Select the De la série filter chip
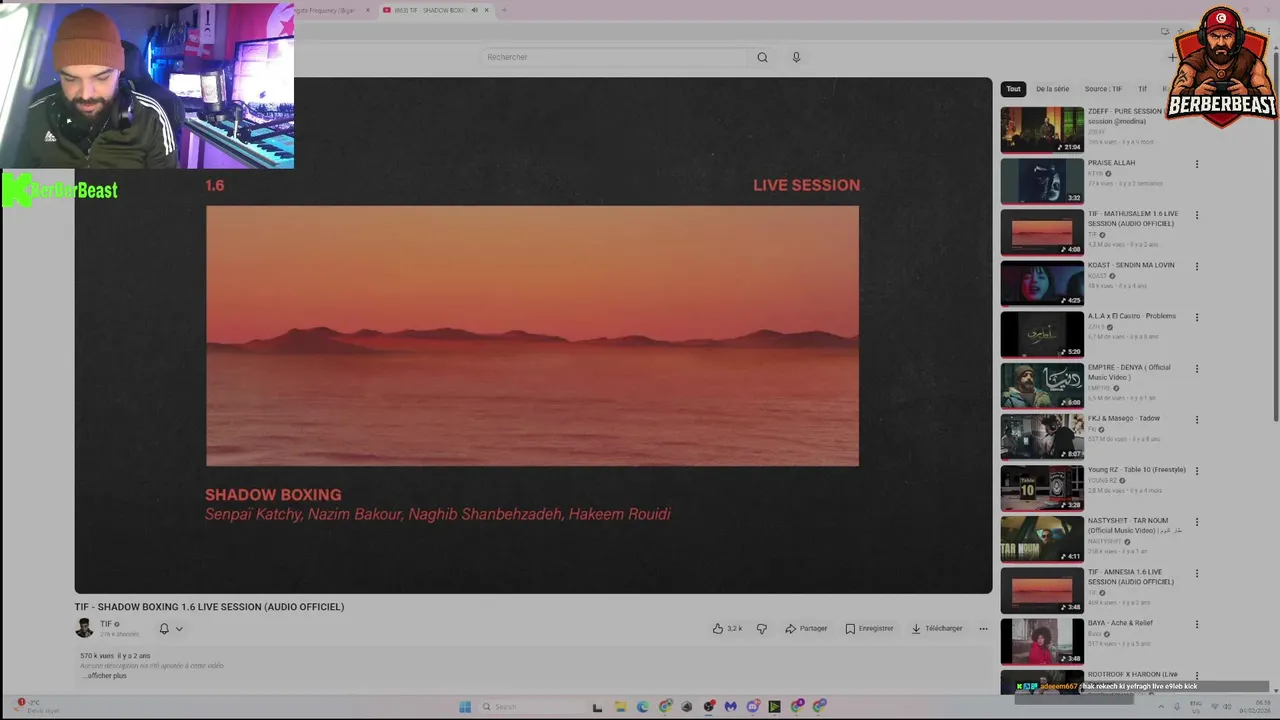Viewport: 1280px width, 720px height. tap(1052, 89)
